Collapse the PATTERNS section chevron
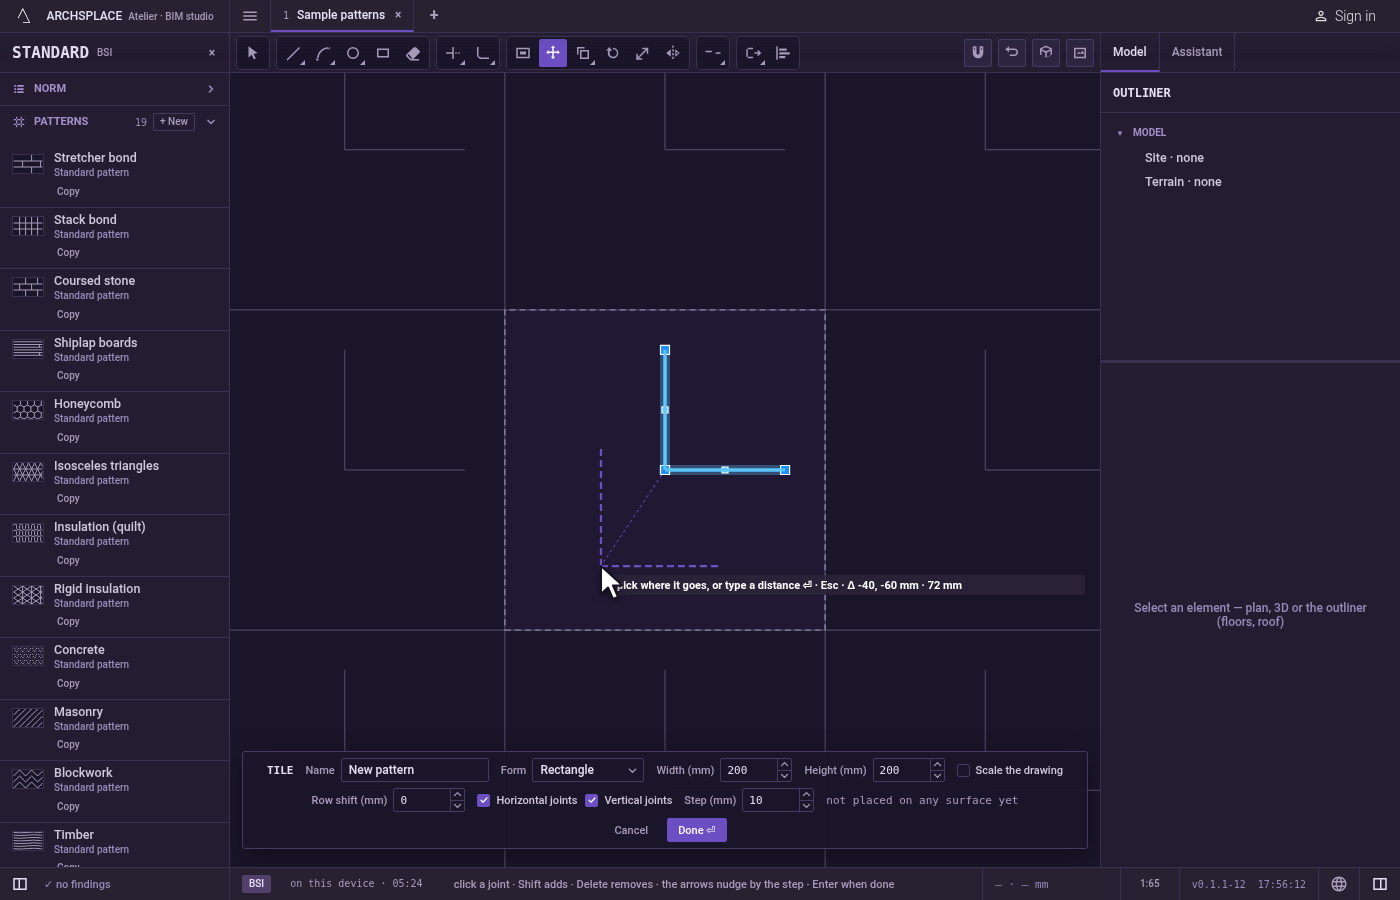This screenshot has width=1400, height=900. 211,122
